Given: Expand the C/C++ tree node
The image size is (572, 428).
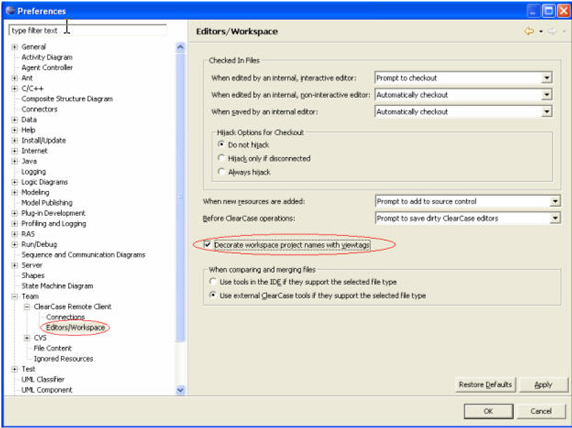Looking at the screenshot, I should pos(15,88).
